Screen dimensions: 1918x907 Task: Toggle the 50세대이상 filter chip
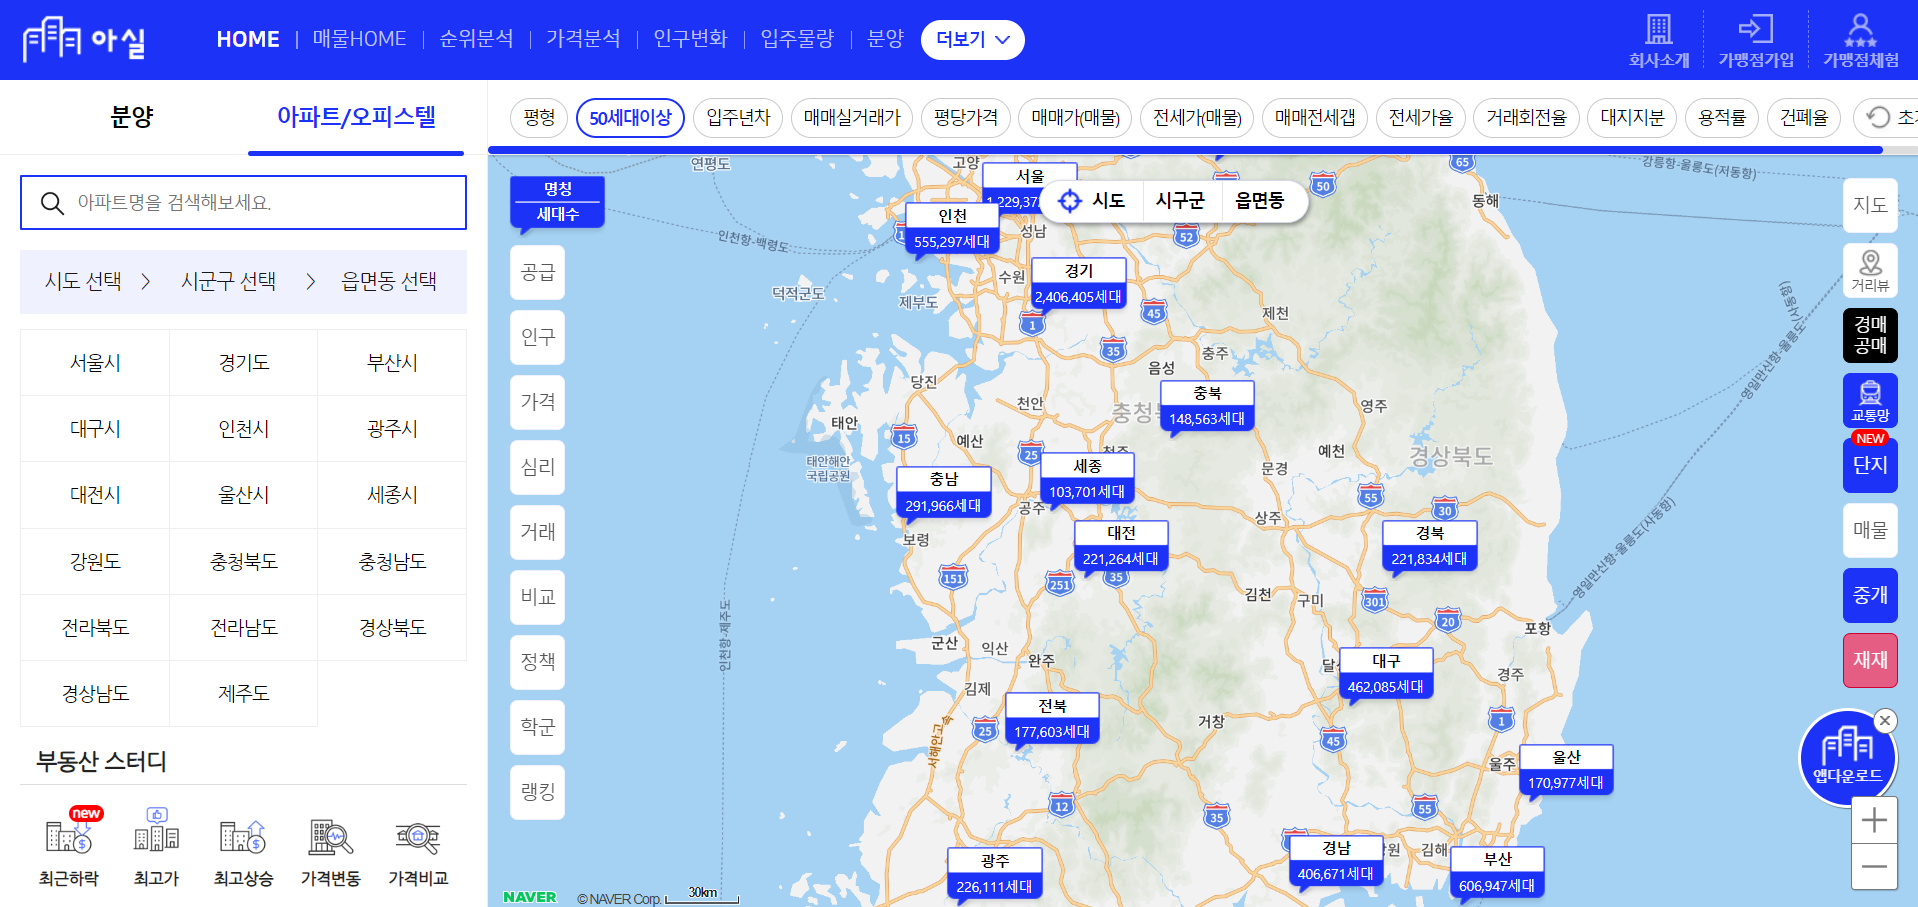(x=630, y=117)
